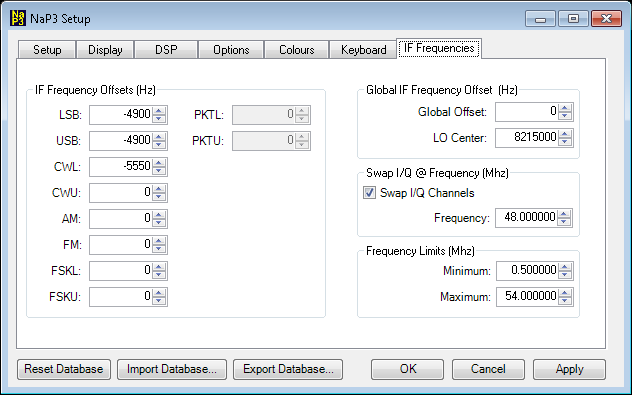Go to the Display tab
Screen dimensions: 632x395
point(105,50)
